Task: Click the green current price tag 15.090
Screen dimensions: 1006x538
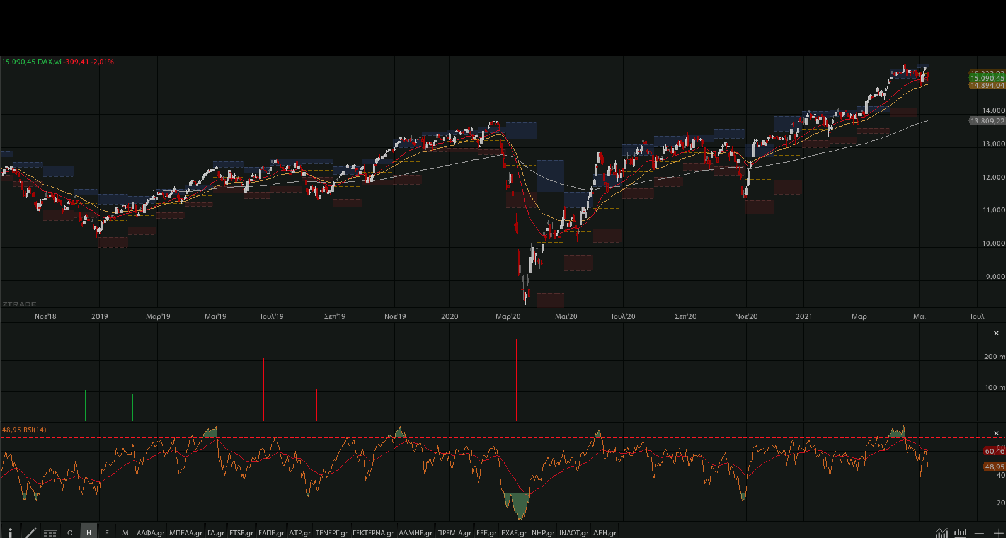Action: [x=987, y=78]
